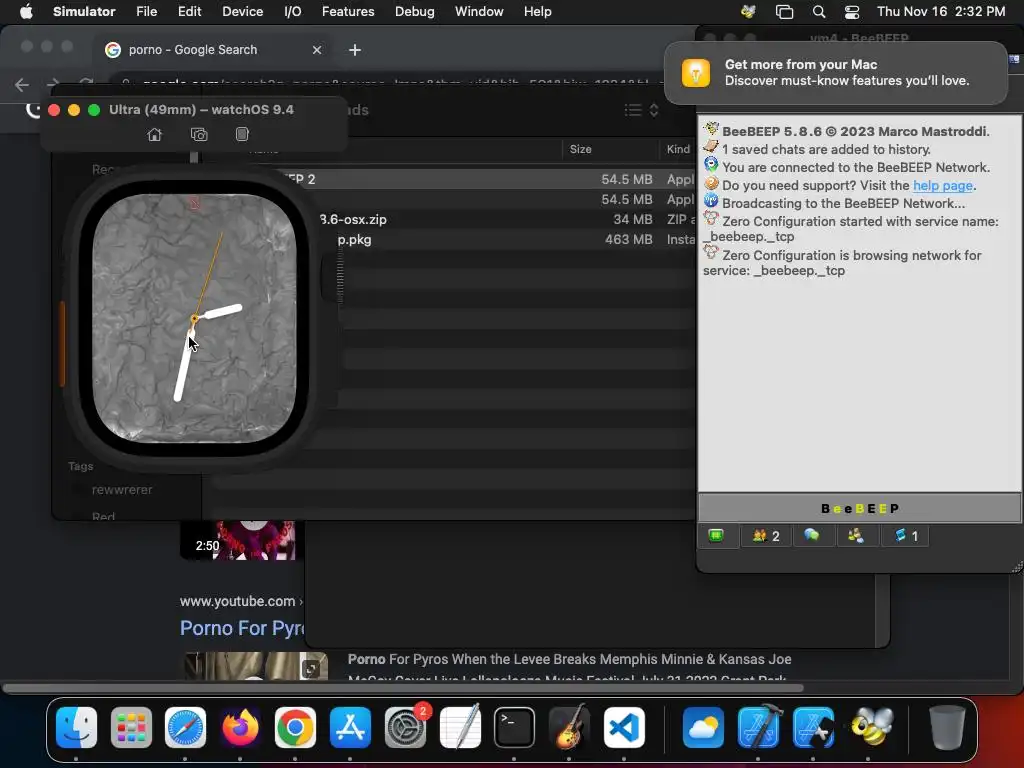The width and height of the screenshot is (1024, 768).
Task: Open the Debug menu
Action: pos(414,11)
